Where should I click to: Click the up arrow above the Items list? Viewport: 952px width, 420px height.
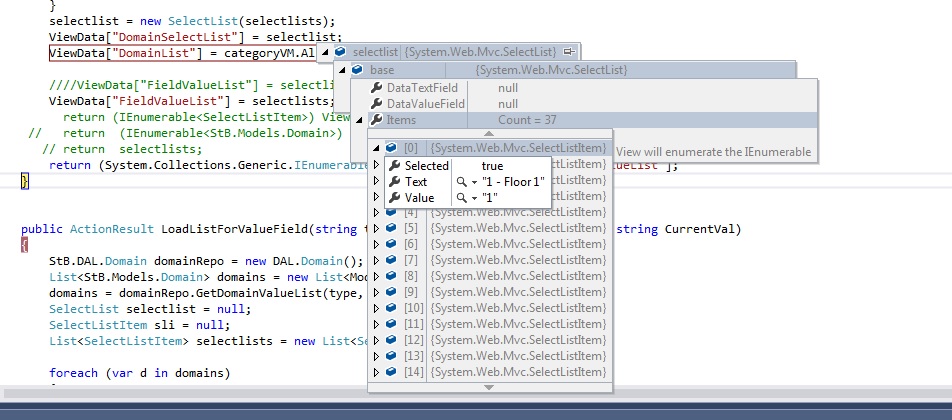[x=489, y=134]
